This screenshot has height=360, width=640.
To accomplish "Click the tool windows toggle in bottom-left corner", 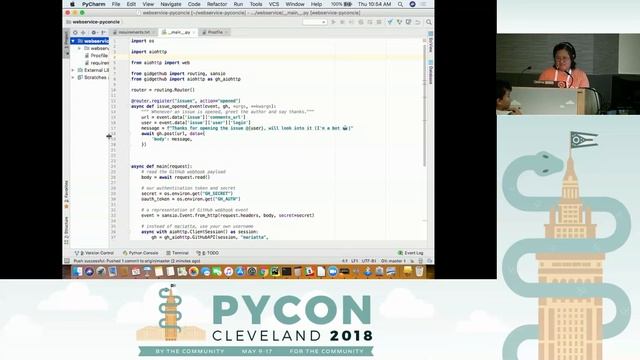I will pyautogui.click(x=67, y=260).
